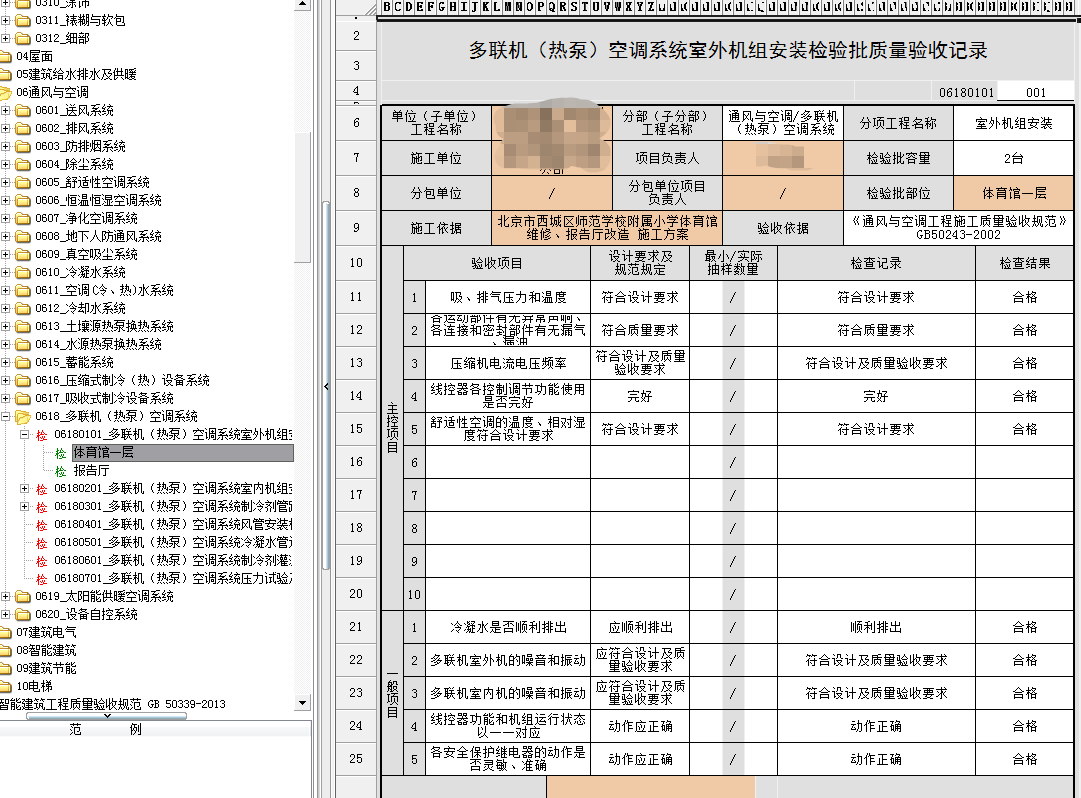Viewport: 1081px width, 798px height.
Task: Expand the 0619_太阳能供暖空调系统 node
Action: (7, 597)
